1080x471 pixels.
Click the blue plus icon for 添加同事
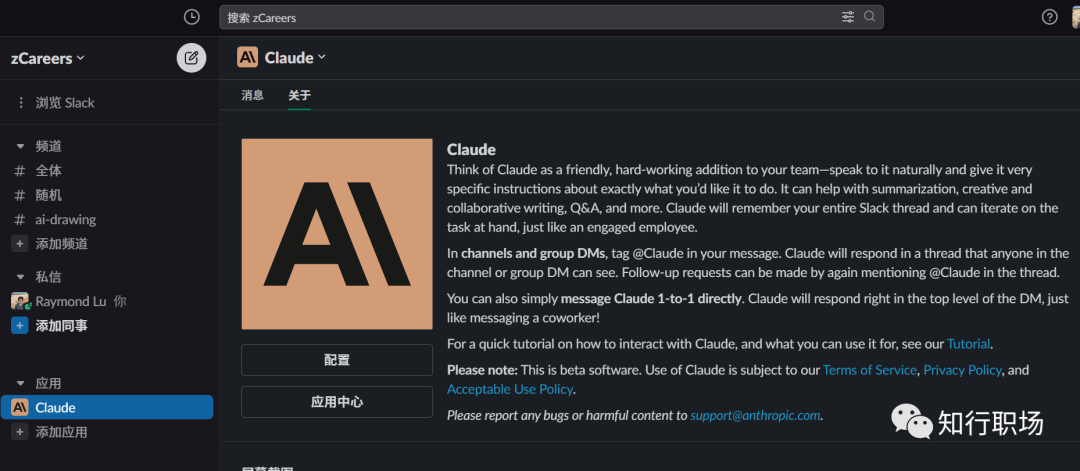(x=20, y=326)
